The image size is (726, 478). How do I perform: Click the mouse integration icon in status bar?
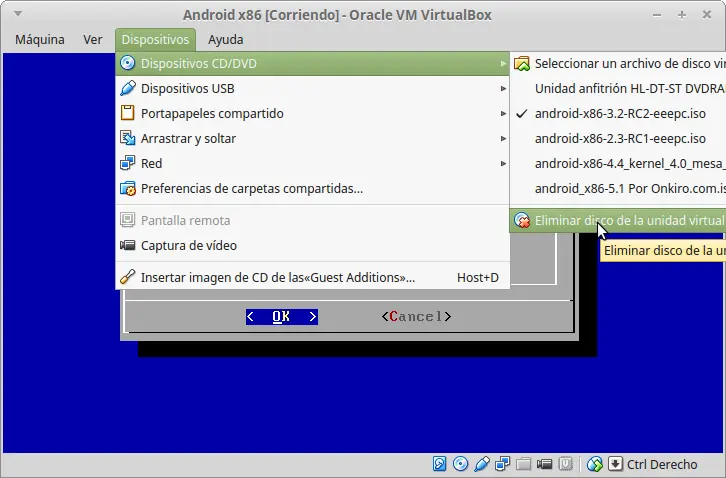[x=595, y=464]
